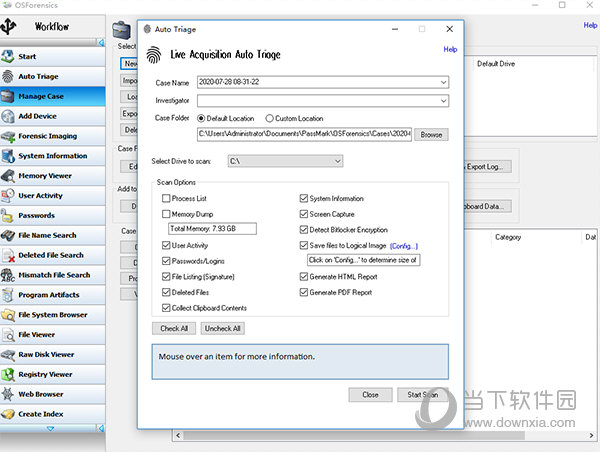Image resolution: width=600 pixels, height=452 pixels.
Task: Open the Case Name dropdown
Action: (443, 82)
